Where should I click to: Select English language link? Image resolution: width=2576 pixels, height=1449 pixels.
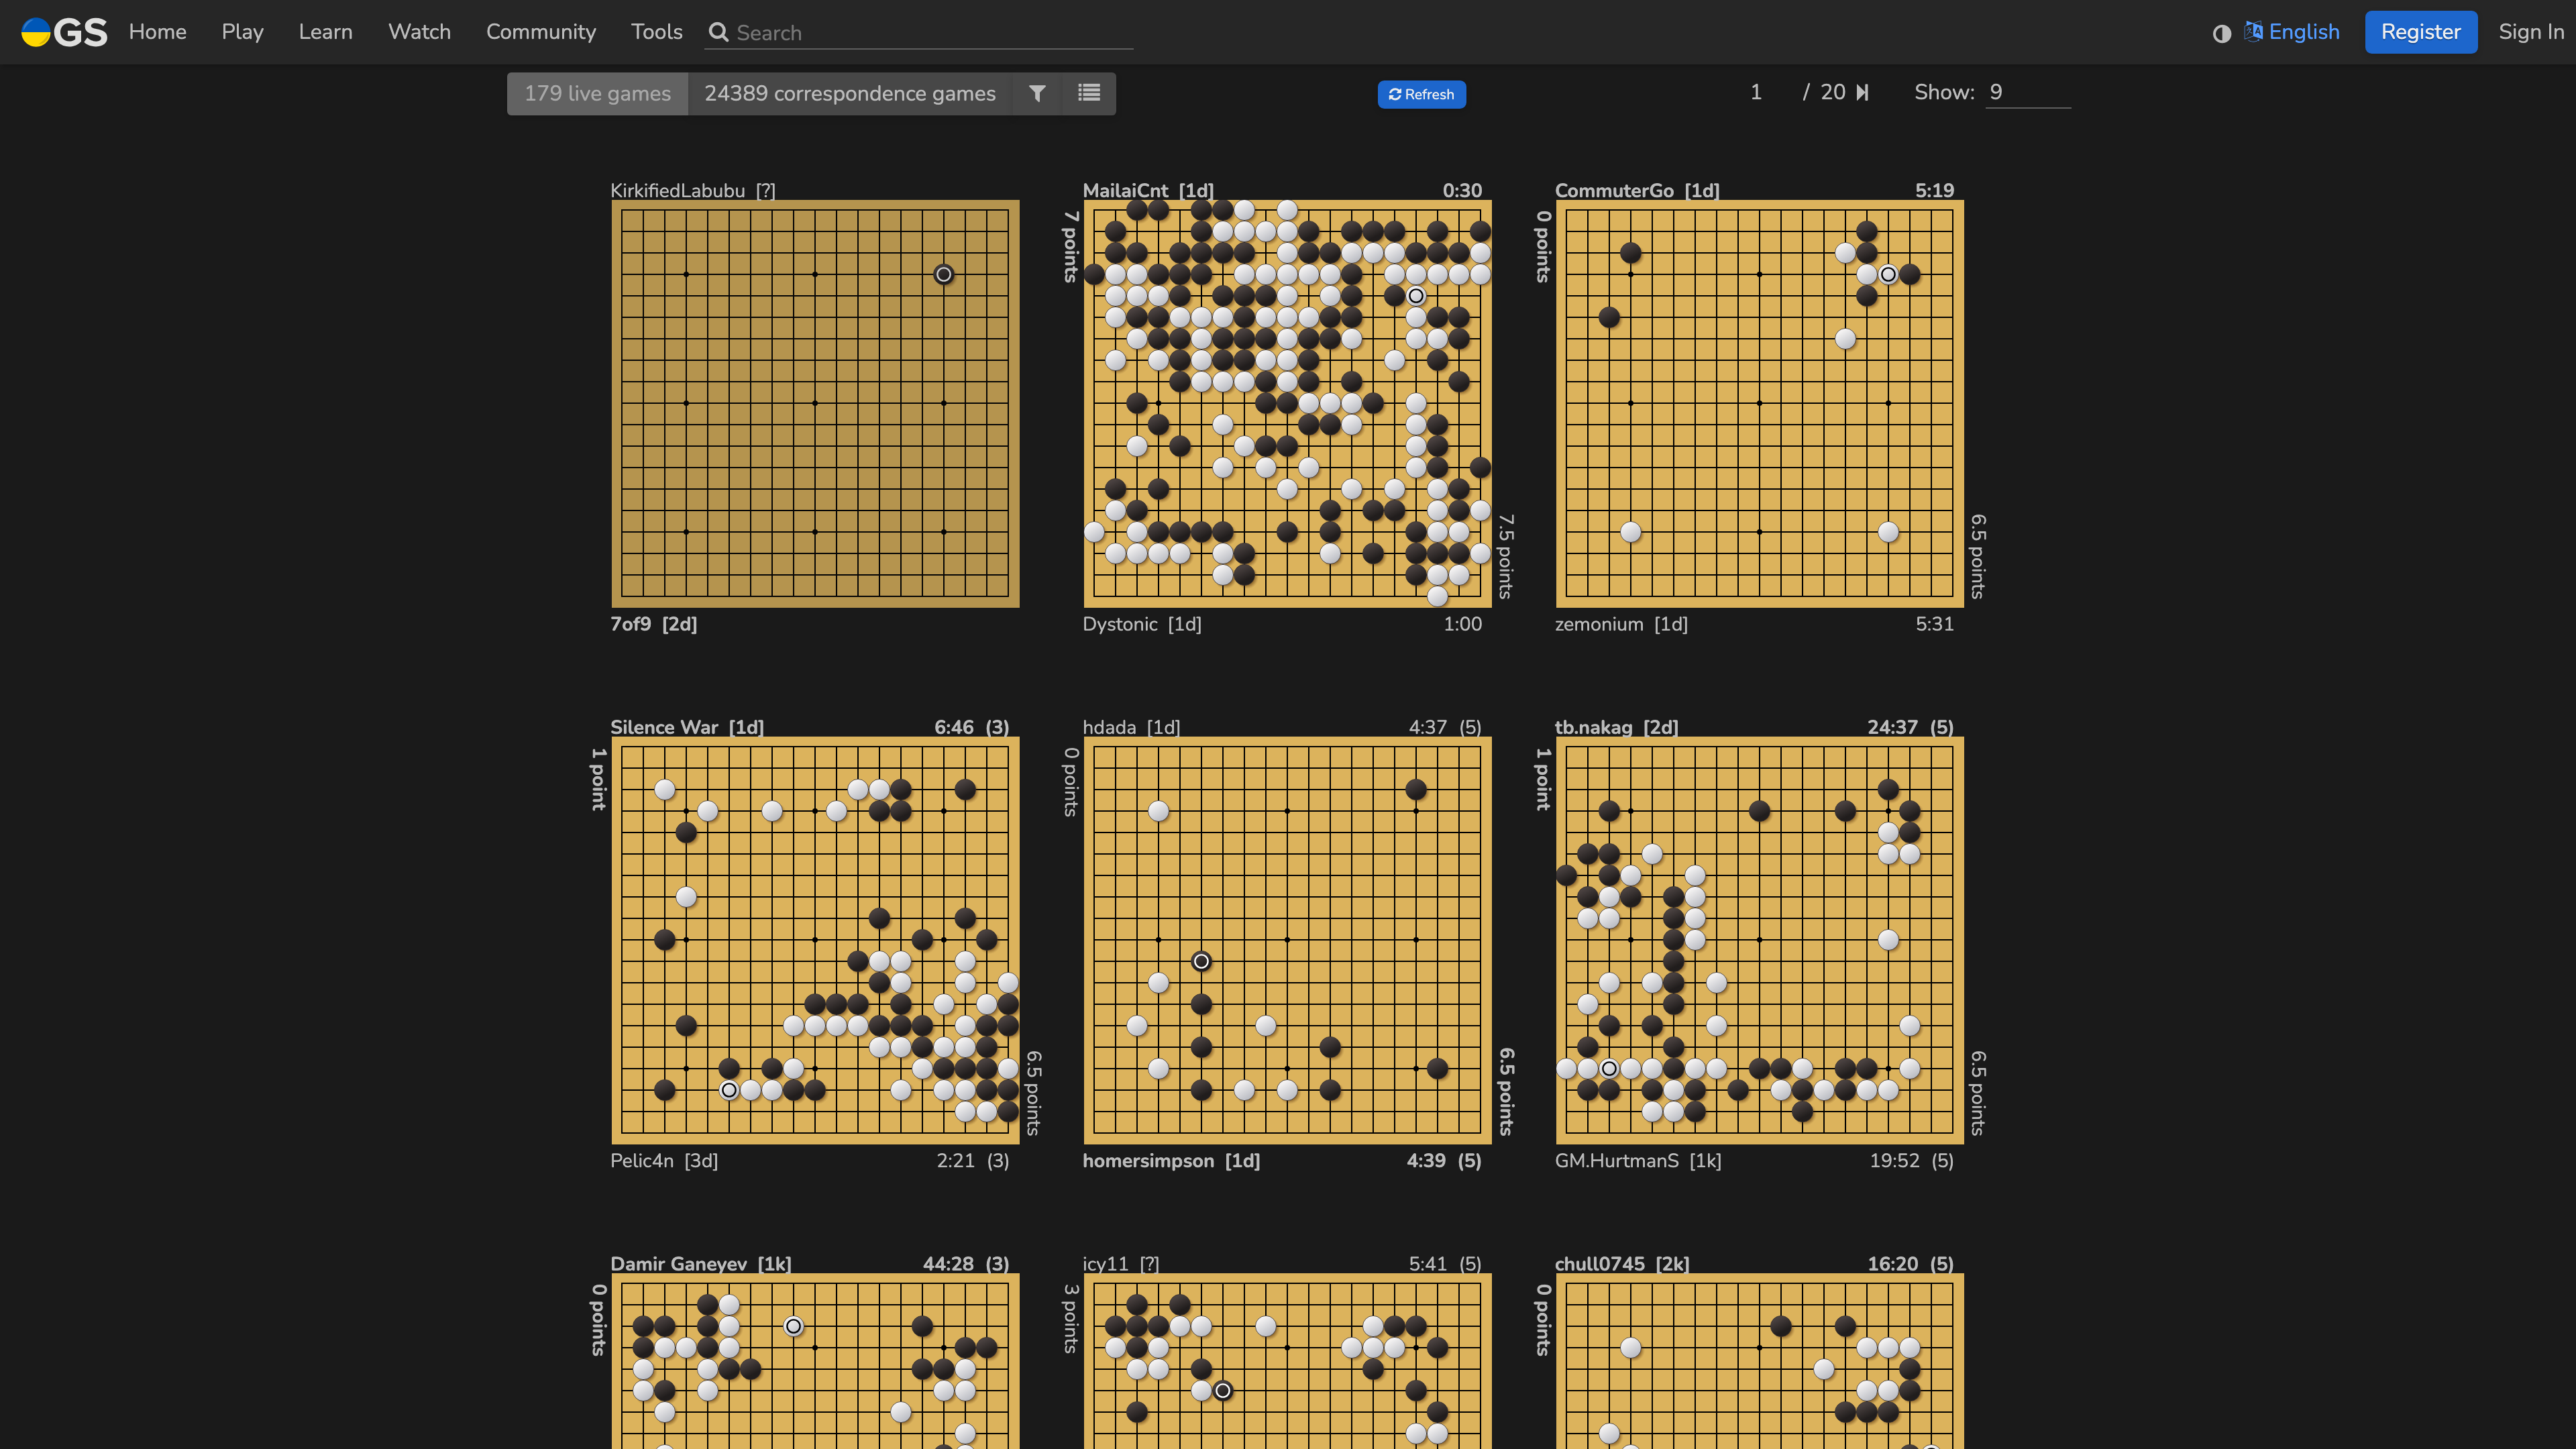pos(2304,32)
